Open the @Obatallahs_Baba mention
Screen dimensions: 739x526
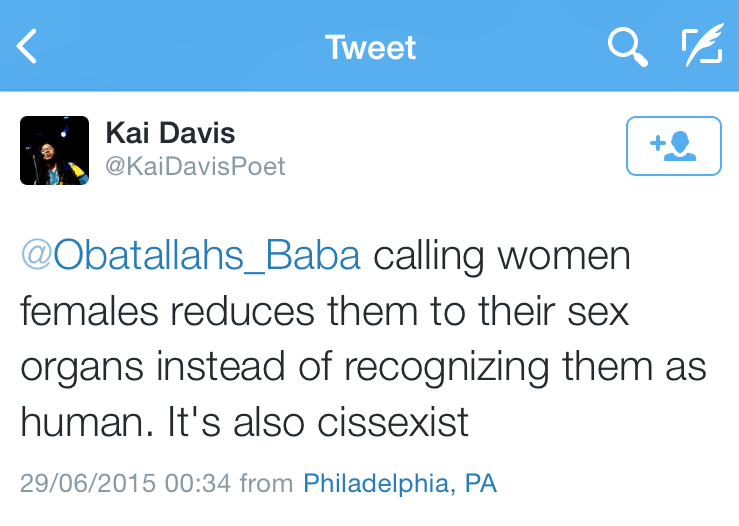[190, 256]
